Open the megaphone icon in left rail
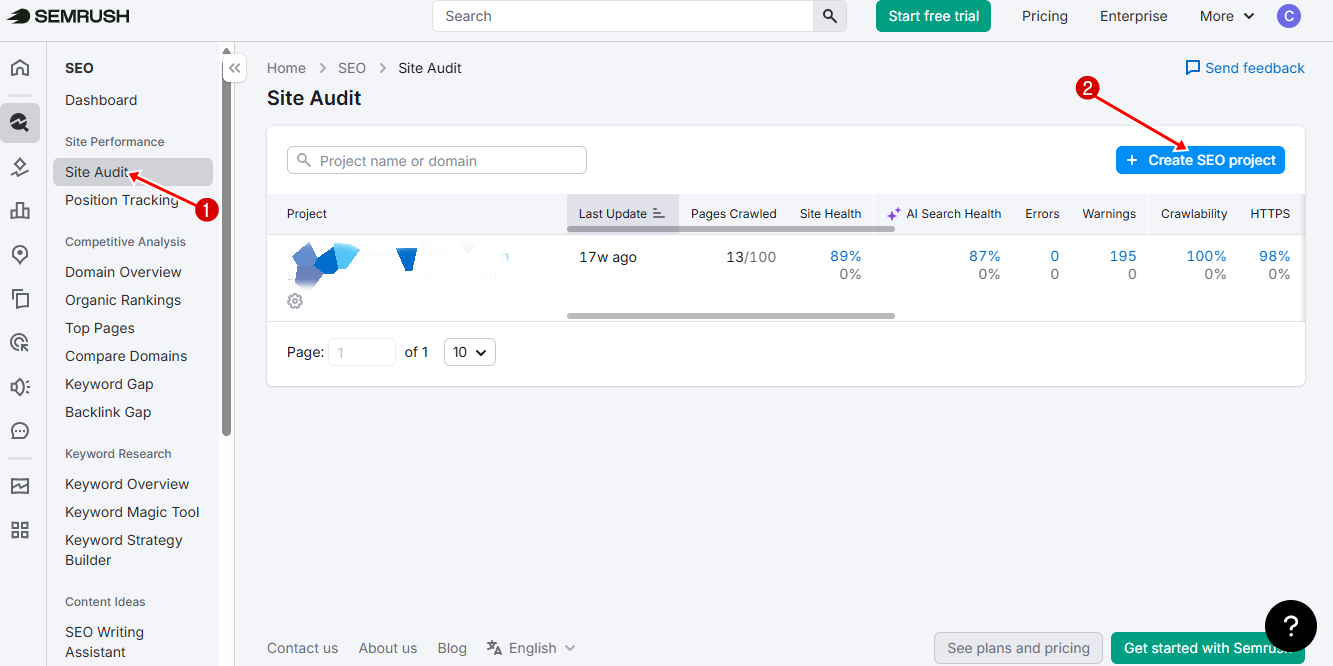Image resolution: width=1333 pixels, height=666 pixels. (20, 386)
